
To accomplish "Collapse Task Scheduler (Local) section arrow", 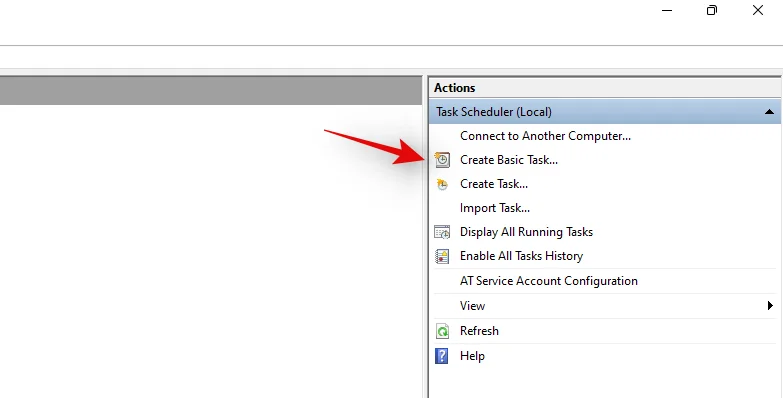I will coord(769,112).
